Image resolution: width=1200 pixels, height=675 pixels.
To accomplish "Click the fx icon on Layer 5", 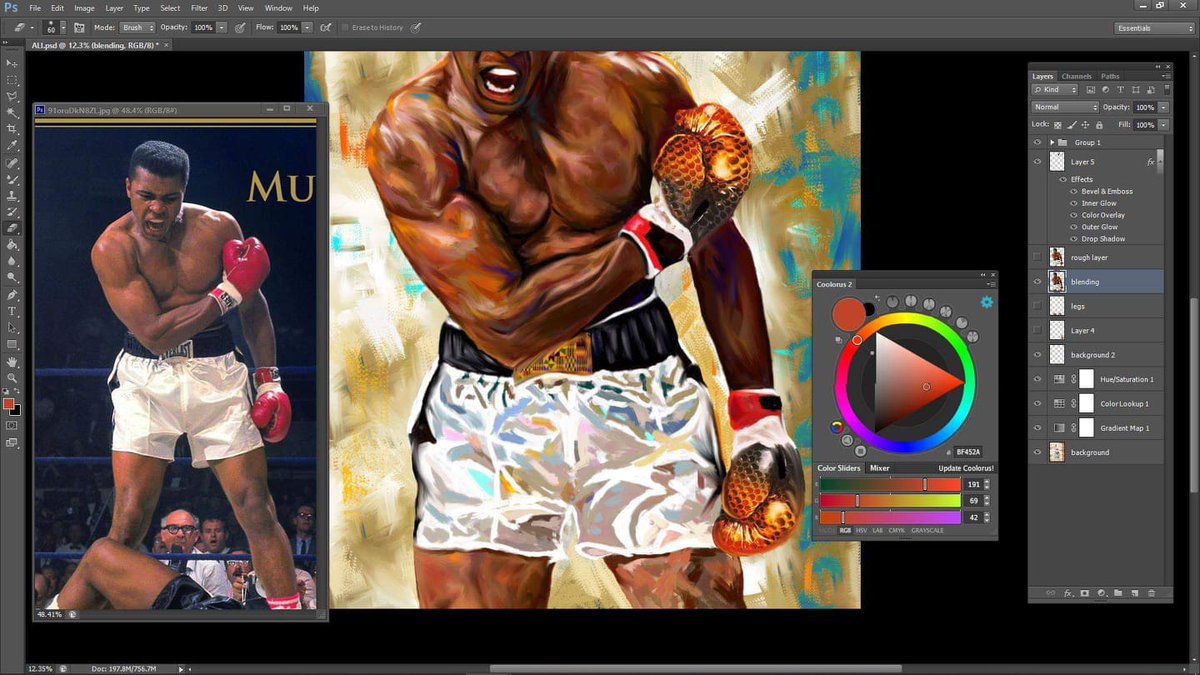I will pyautogui.click(x=1150, y=162).
